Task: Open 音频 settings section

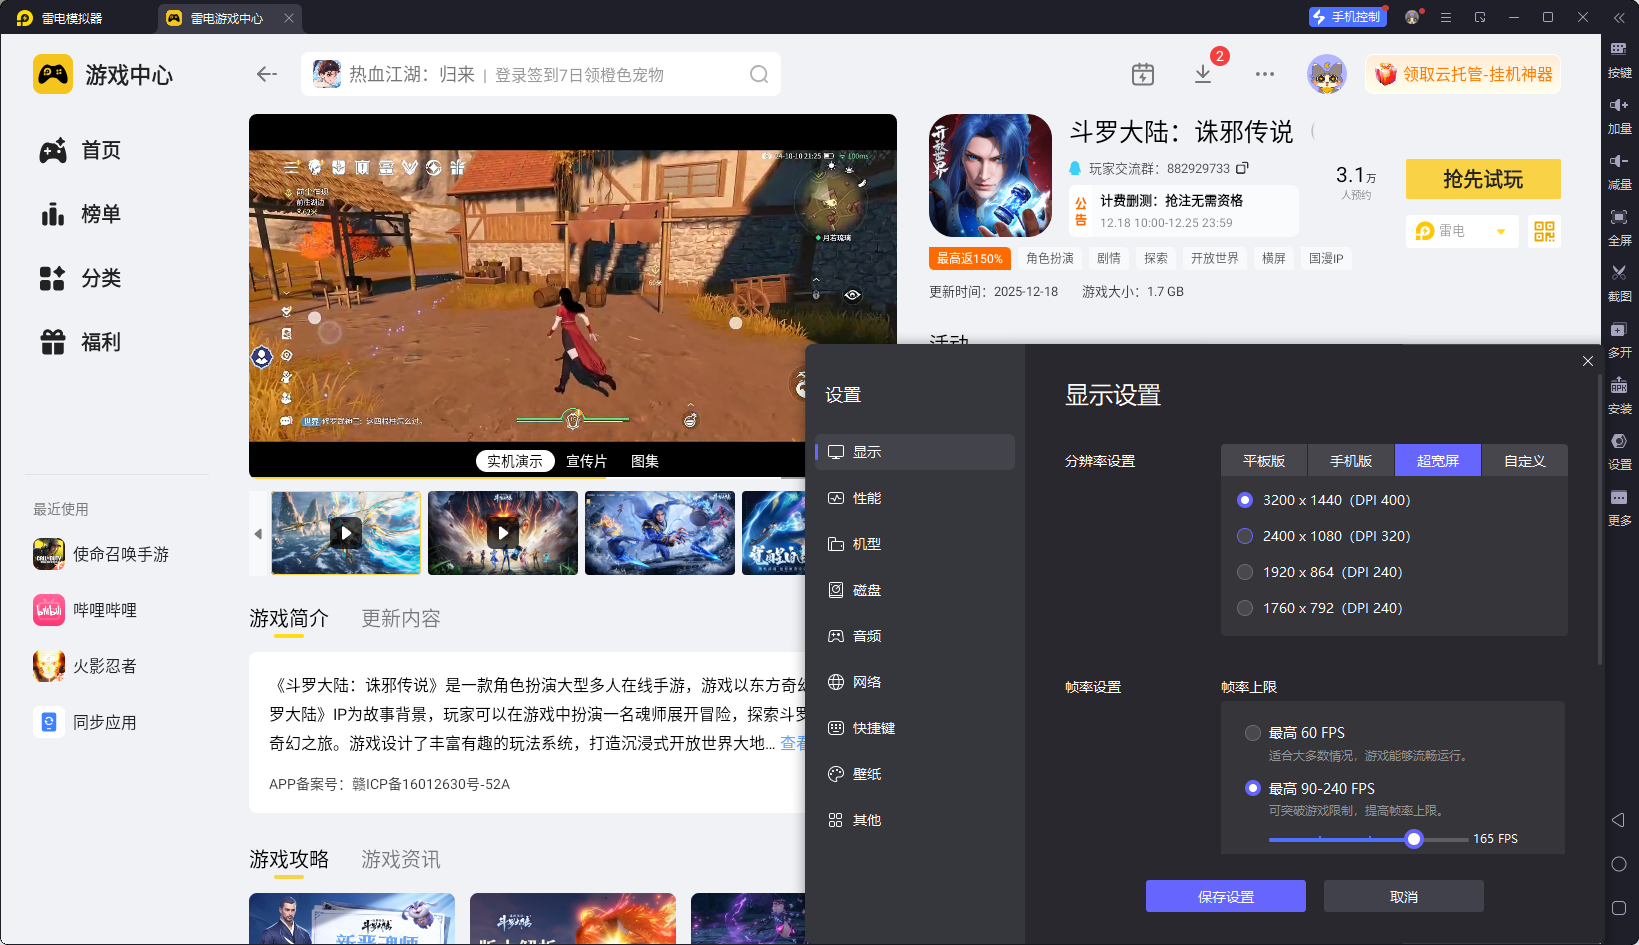Action: click(915, 636)
